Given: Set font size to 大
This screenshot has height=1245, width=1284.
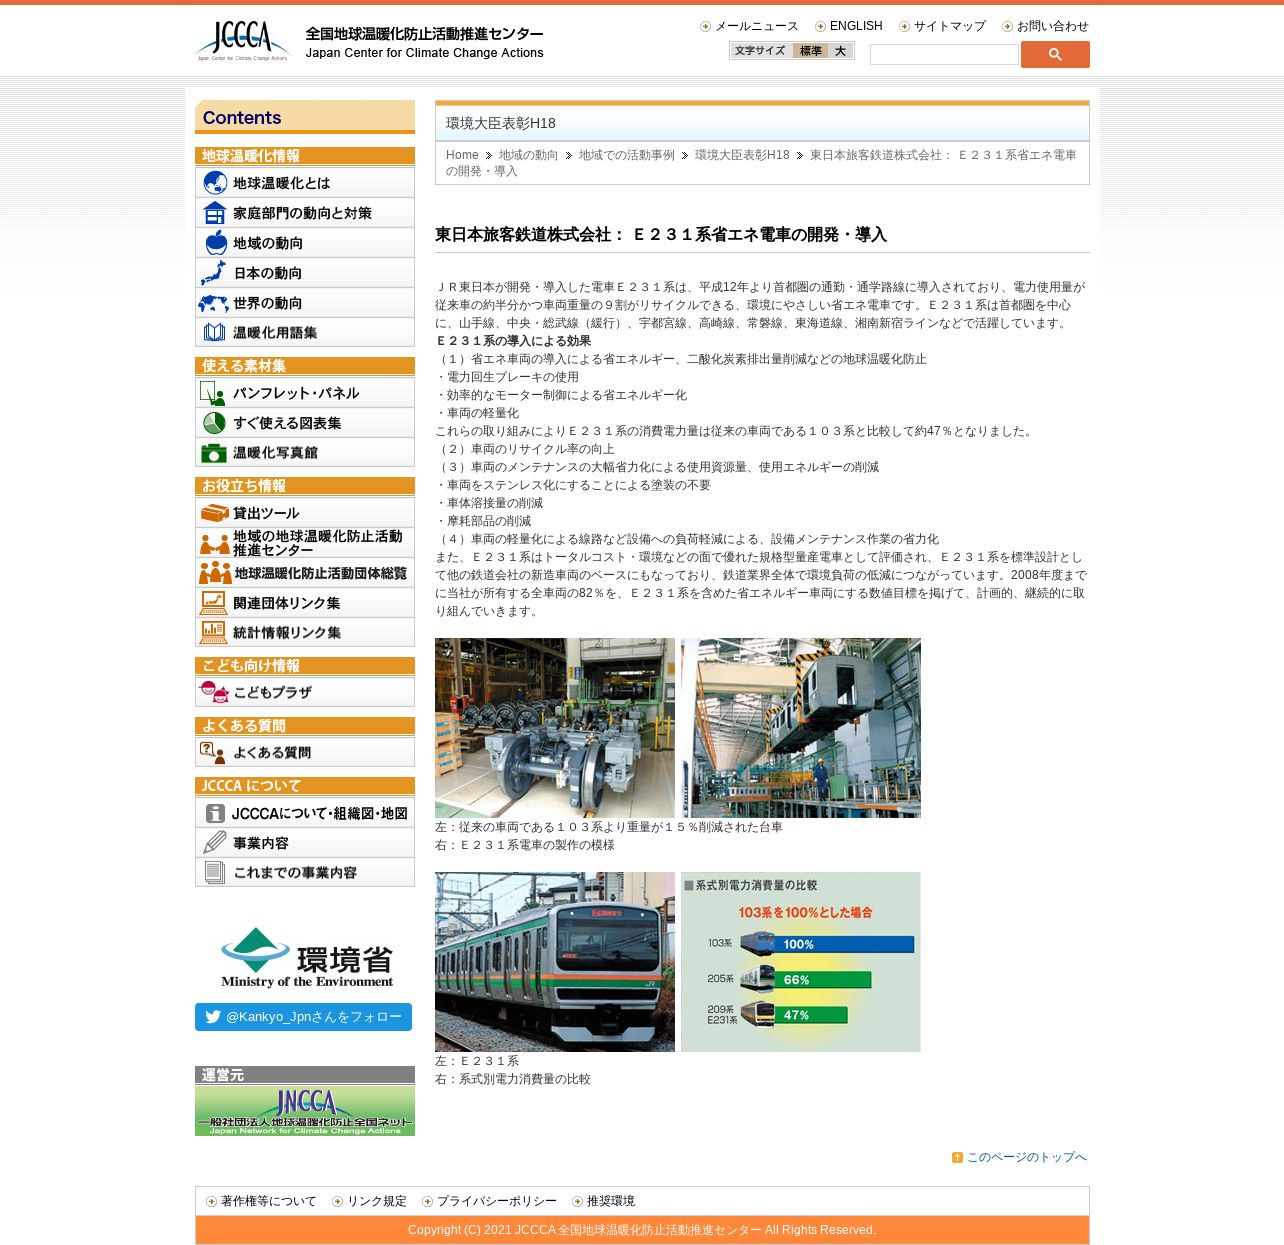Looking at the screenshot, I should (x=840, y=51).
